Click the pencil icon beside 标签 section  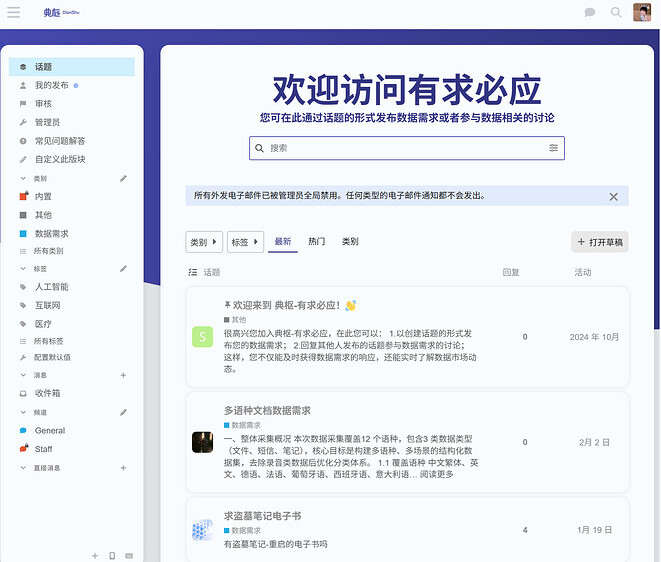click(x=124, y=269)
